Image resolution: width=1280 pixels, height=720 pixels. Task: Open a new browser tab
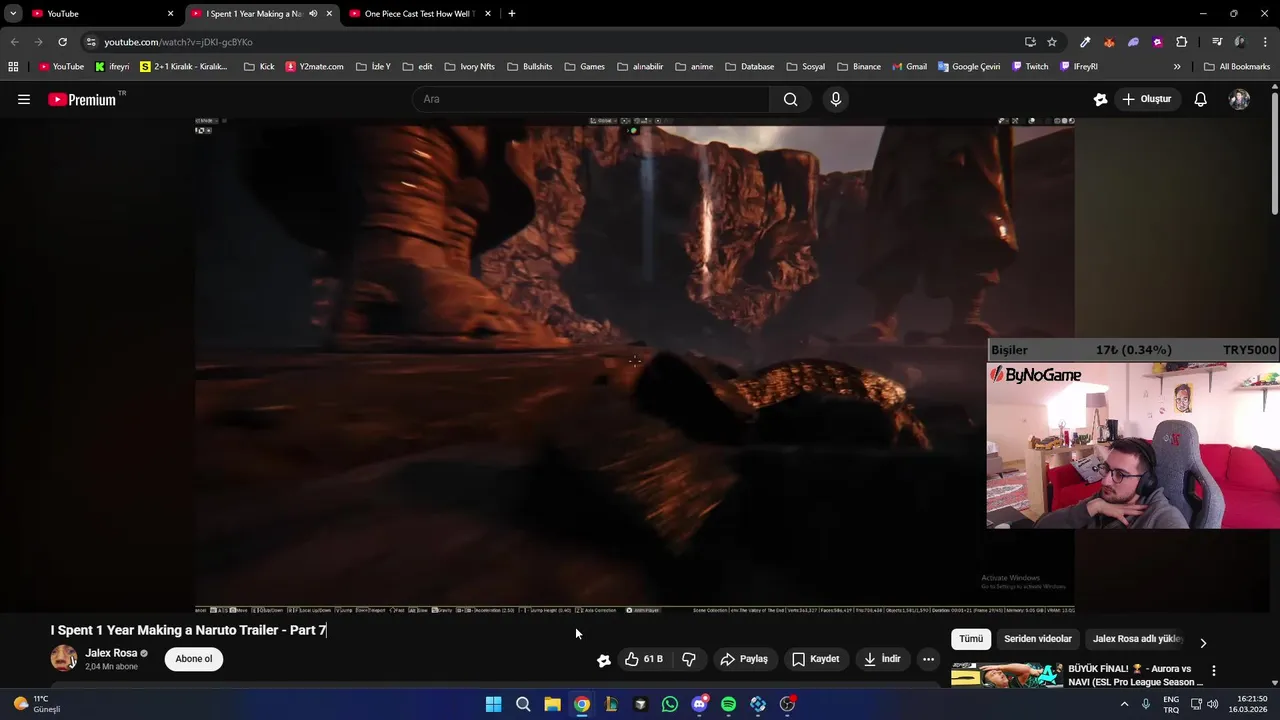512,14
